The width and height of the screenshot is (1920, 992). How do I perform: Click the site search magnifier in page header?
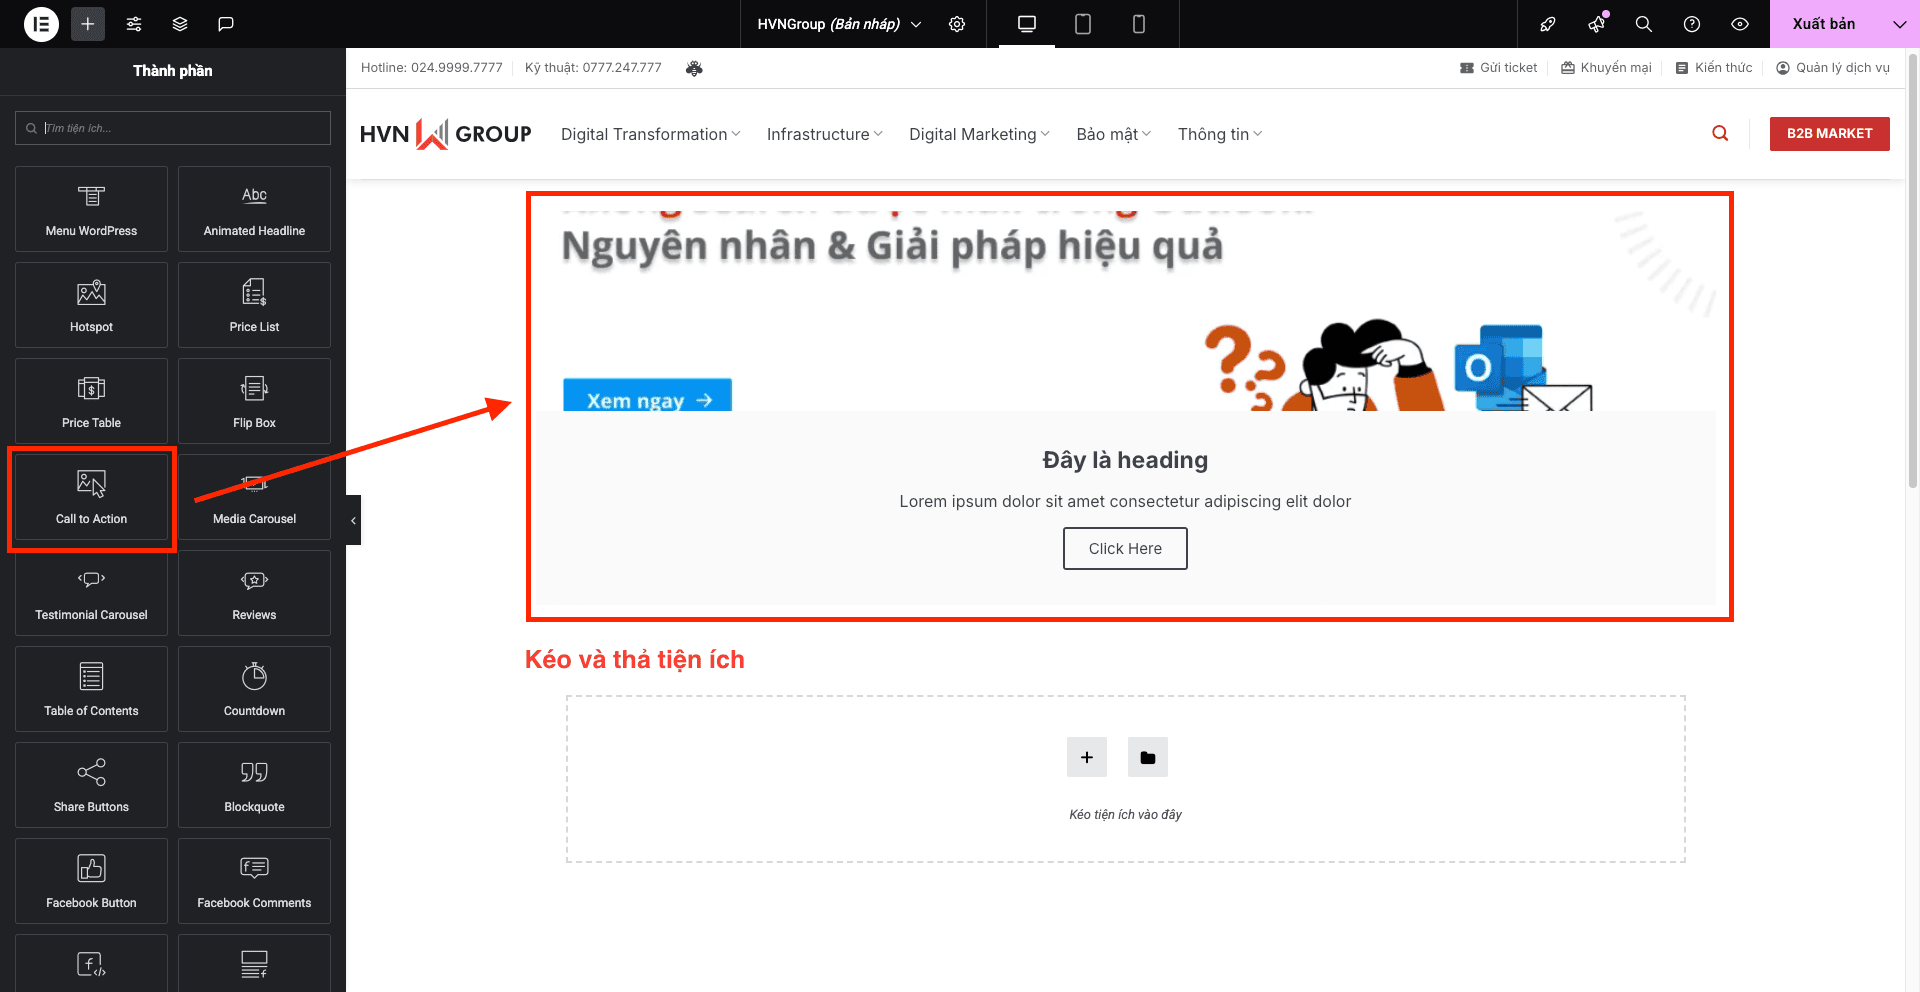[1720, 133]
